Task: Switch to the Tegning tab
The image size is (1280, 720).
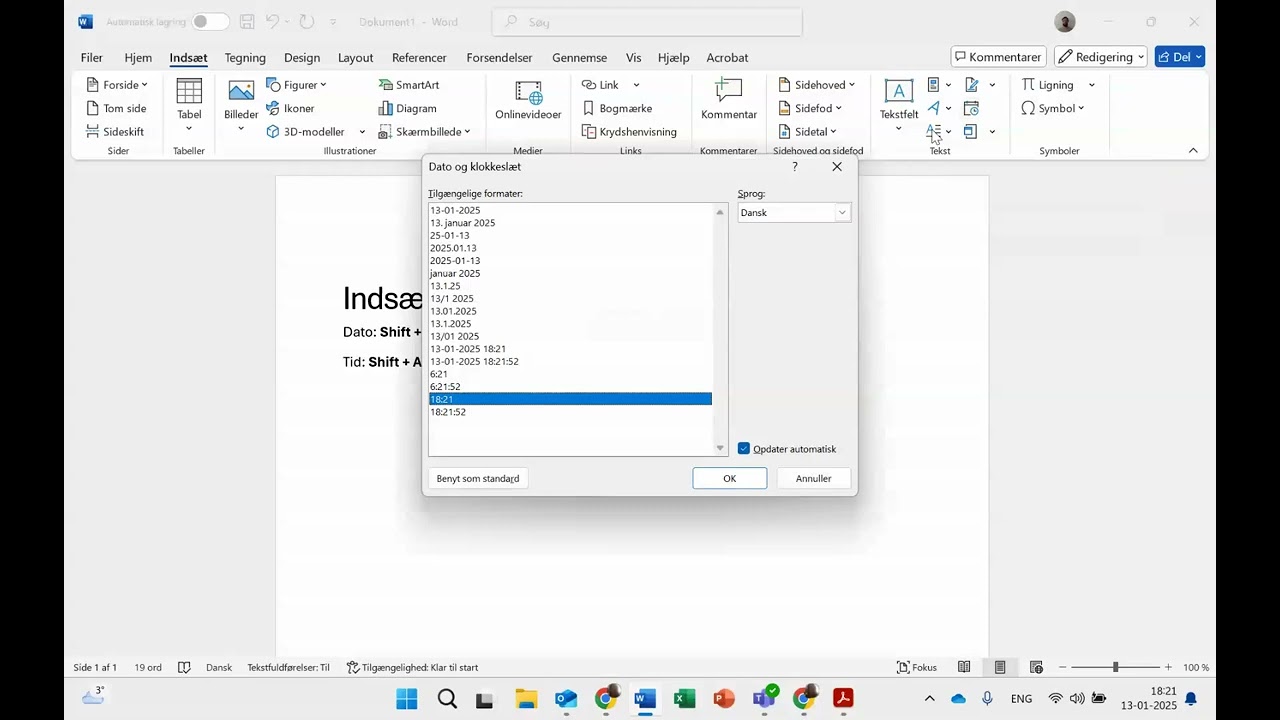Action: point(245,57)
